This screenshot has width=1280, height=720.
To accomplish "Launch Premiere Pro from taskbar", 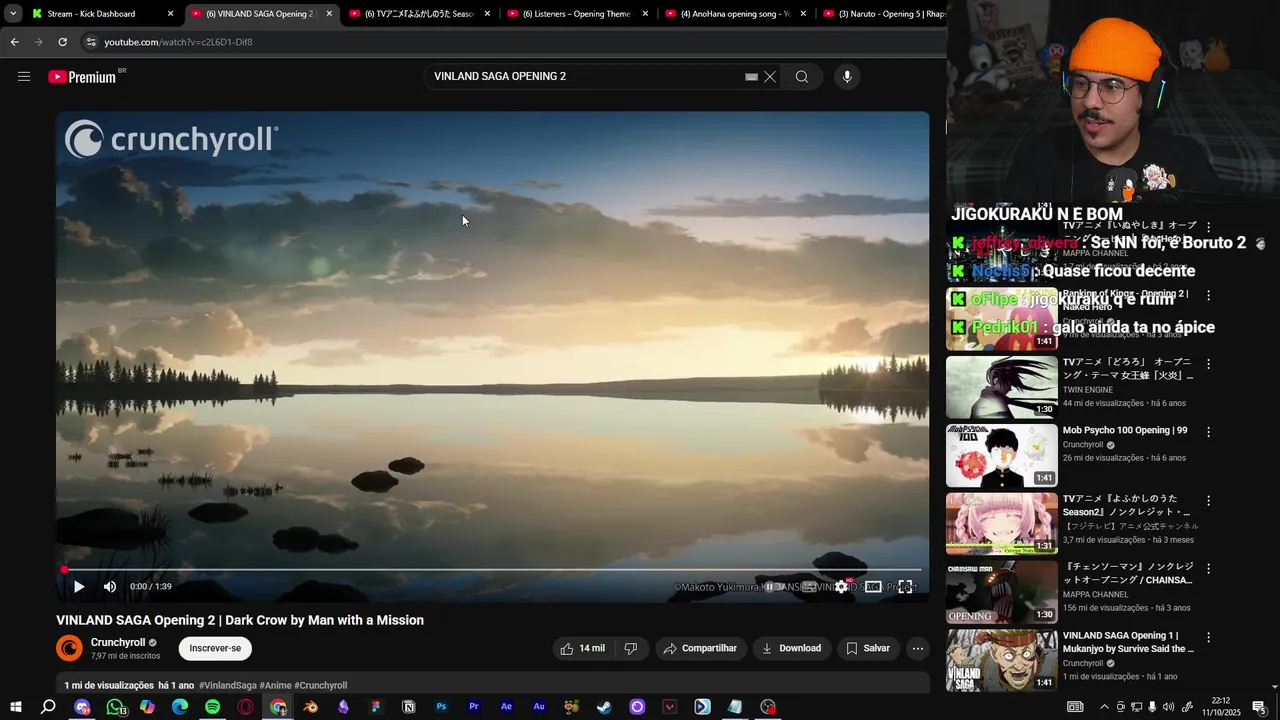I will click(474, 707).
